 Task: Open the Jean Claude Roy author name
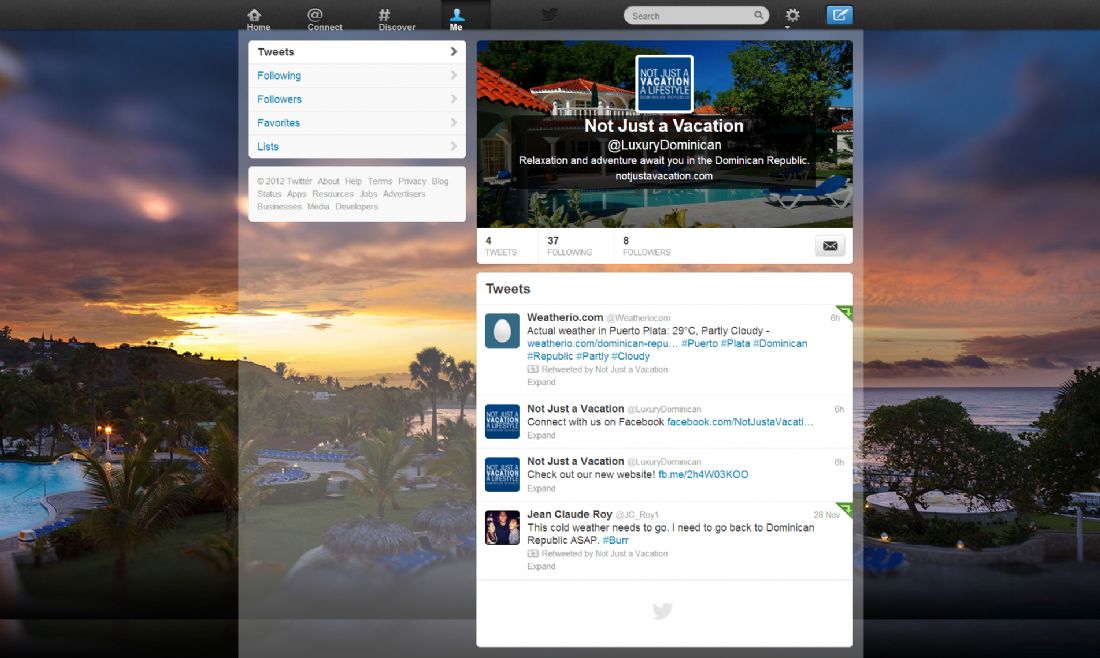[570, 514]
